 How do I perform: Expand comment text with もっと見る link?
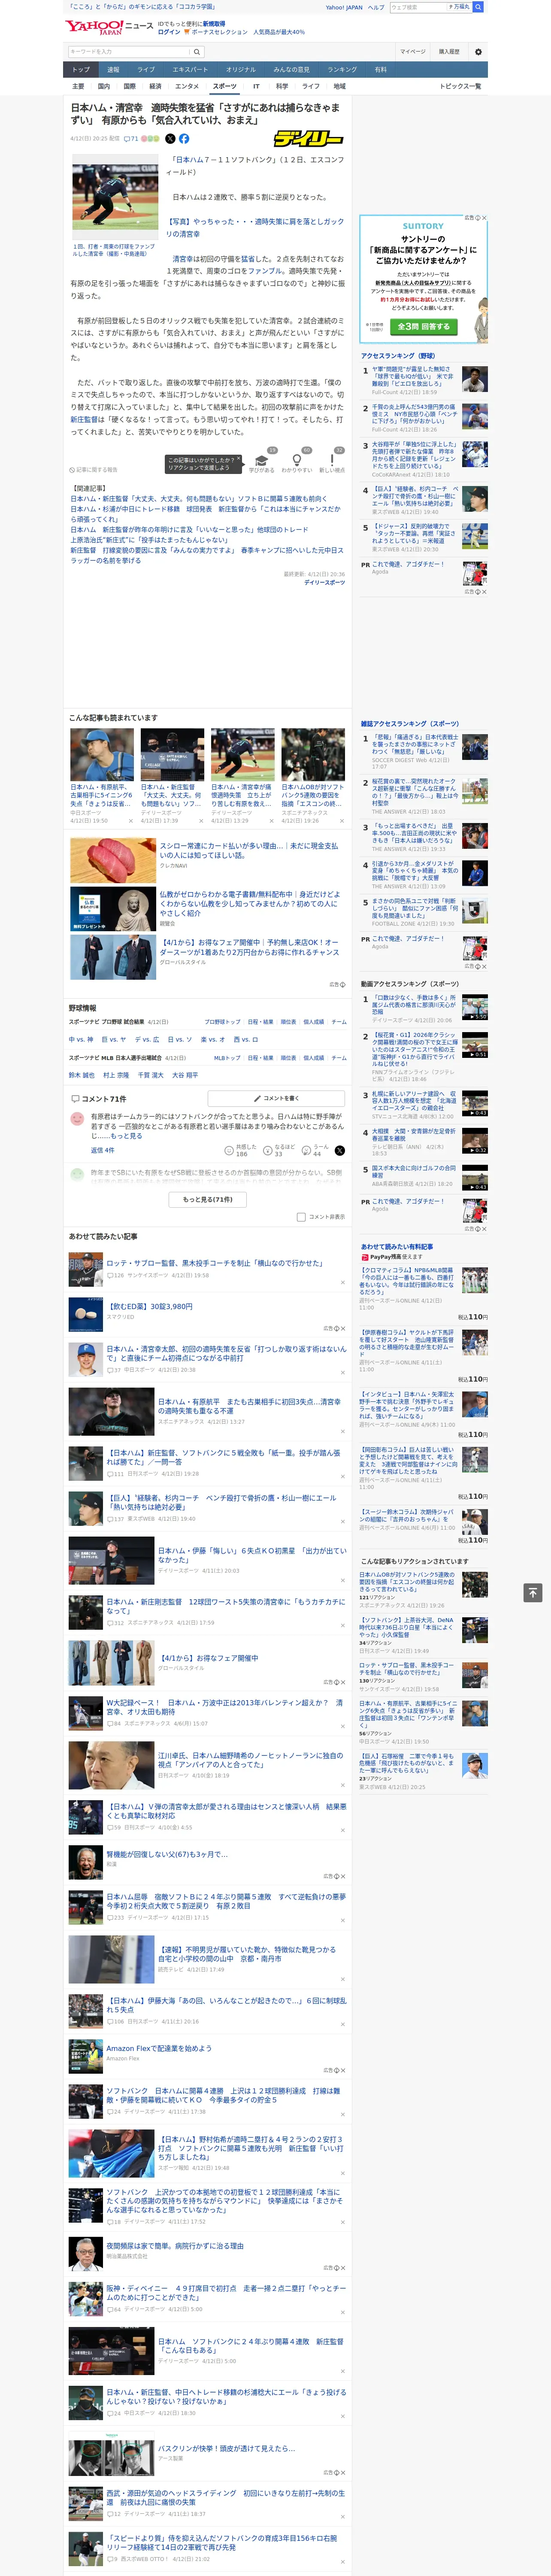[126, 1136]
